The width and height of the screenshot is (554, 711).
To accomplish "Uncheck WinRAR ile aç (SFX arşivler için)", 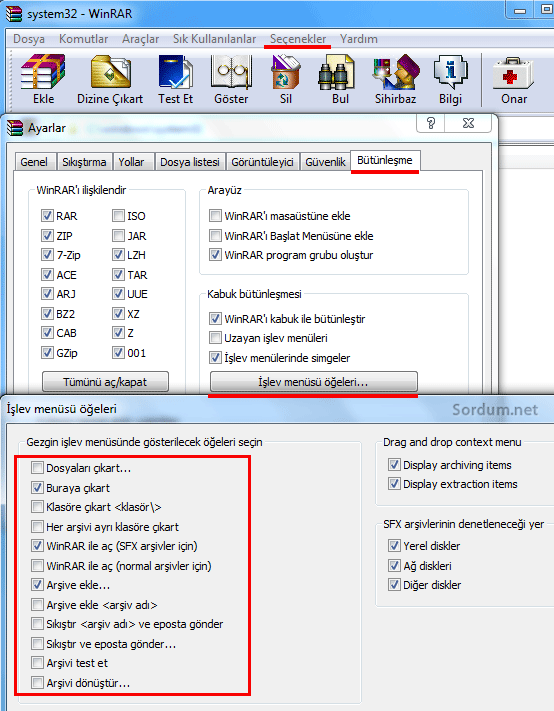I will coord(37,545).
